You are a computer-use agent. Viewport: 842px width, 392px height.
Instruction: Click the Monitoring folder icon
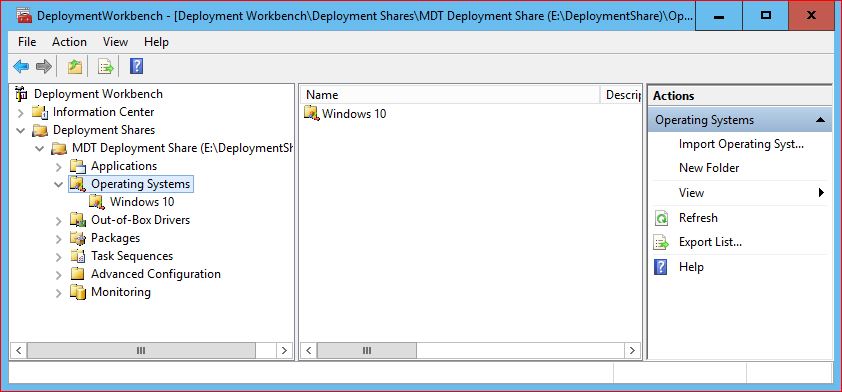[78, 292]
